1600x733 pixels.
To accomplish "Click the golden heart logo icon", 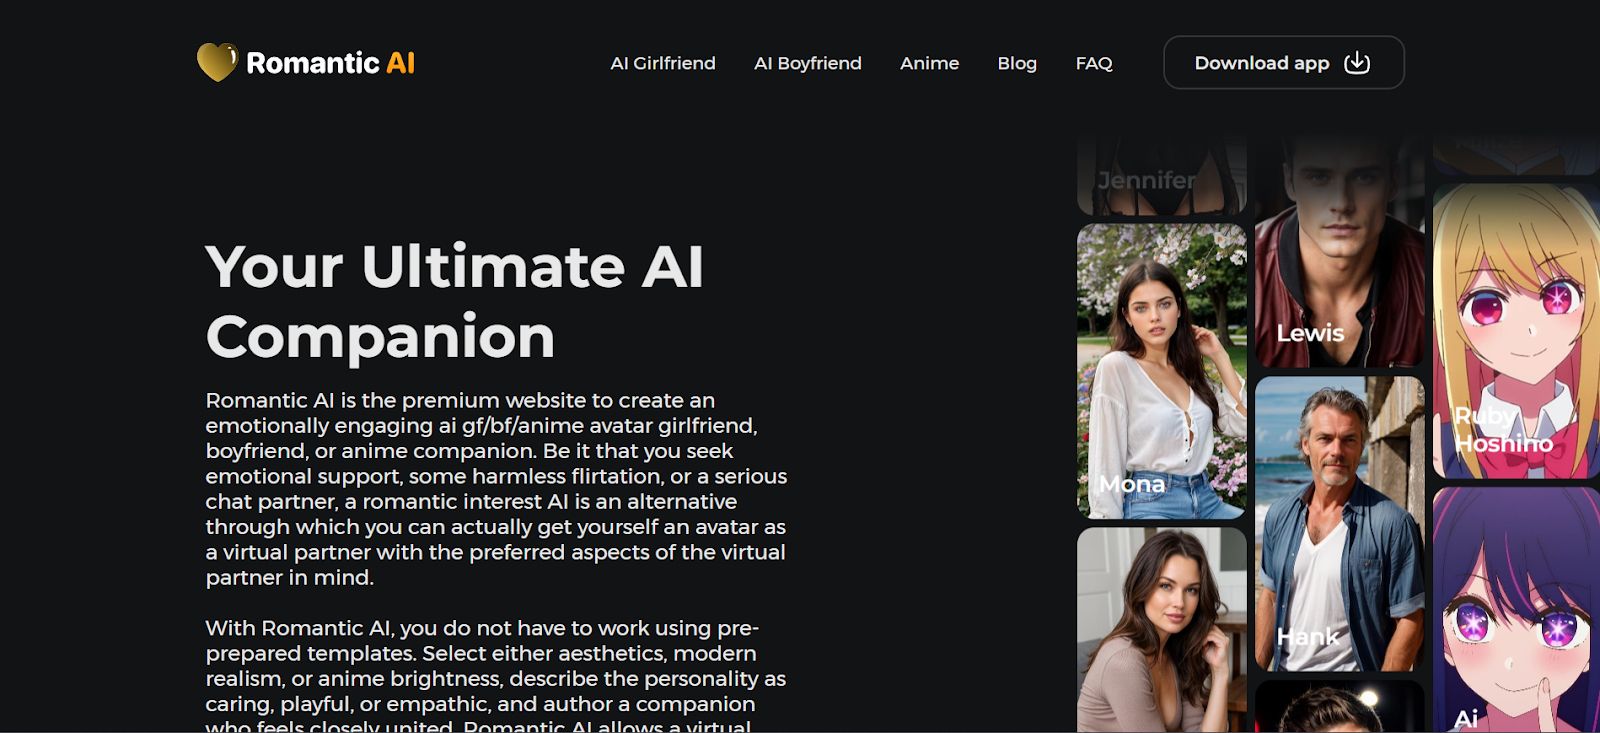I will point(216,62).
